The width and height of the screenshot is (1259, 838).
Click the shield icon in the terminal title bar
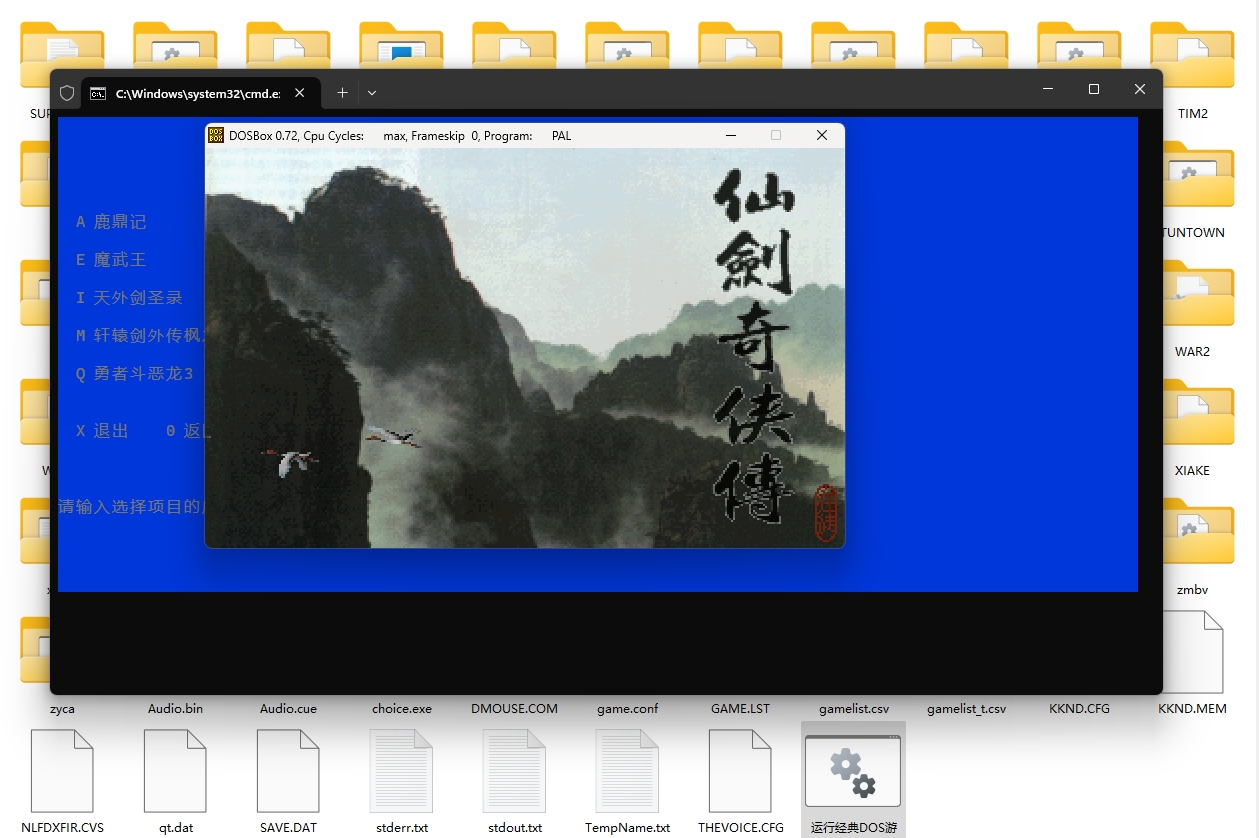[67, 92]
